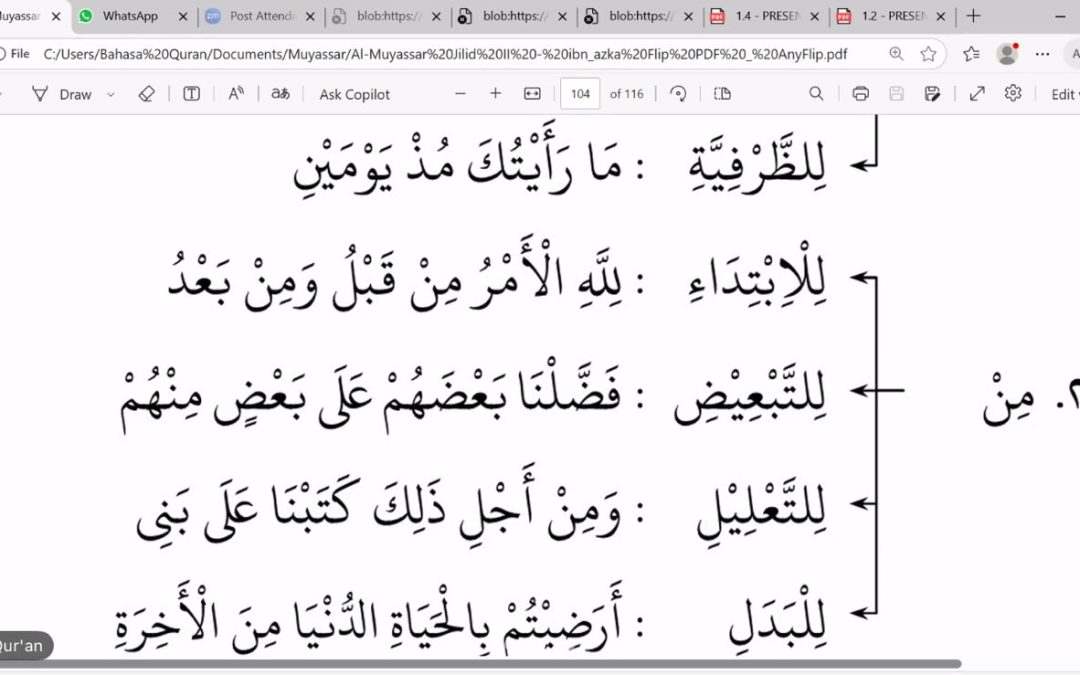Open the Translate tool

click(x=280, y=94)
